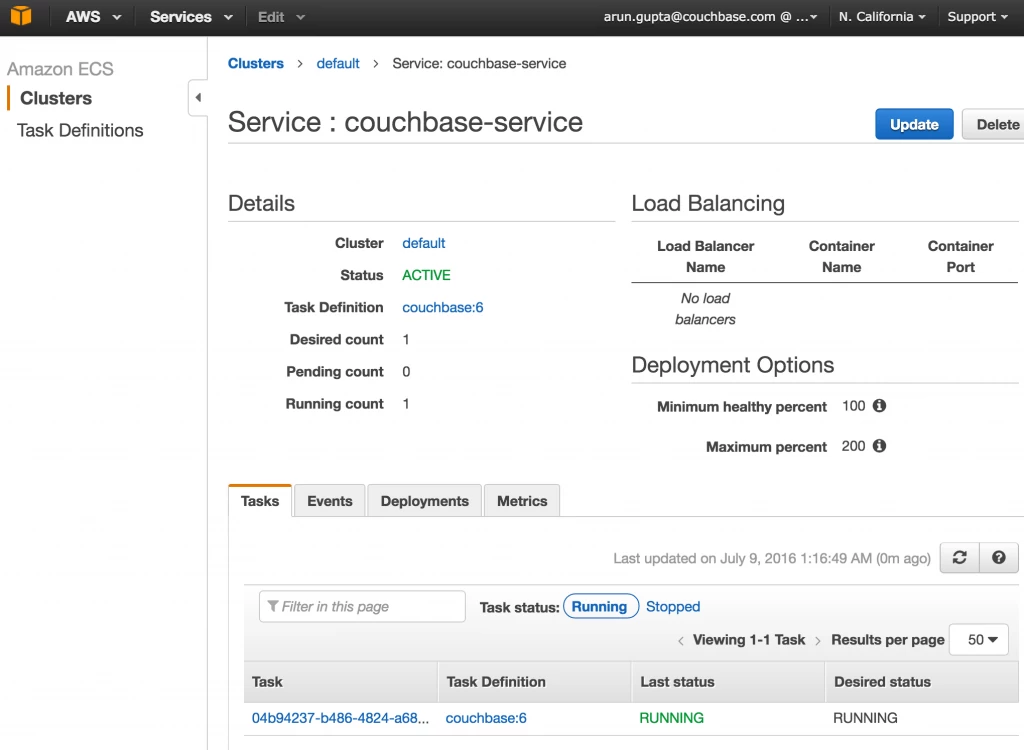Go to previous page of tasks

[x=680, y=640]
